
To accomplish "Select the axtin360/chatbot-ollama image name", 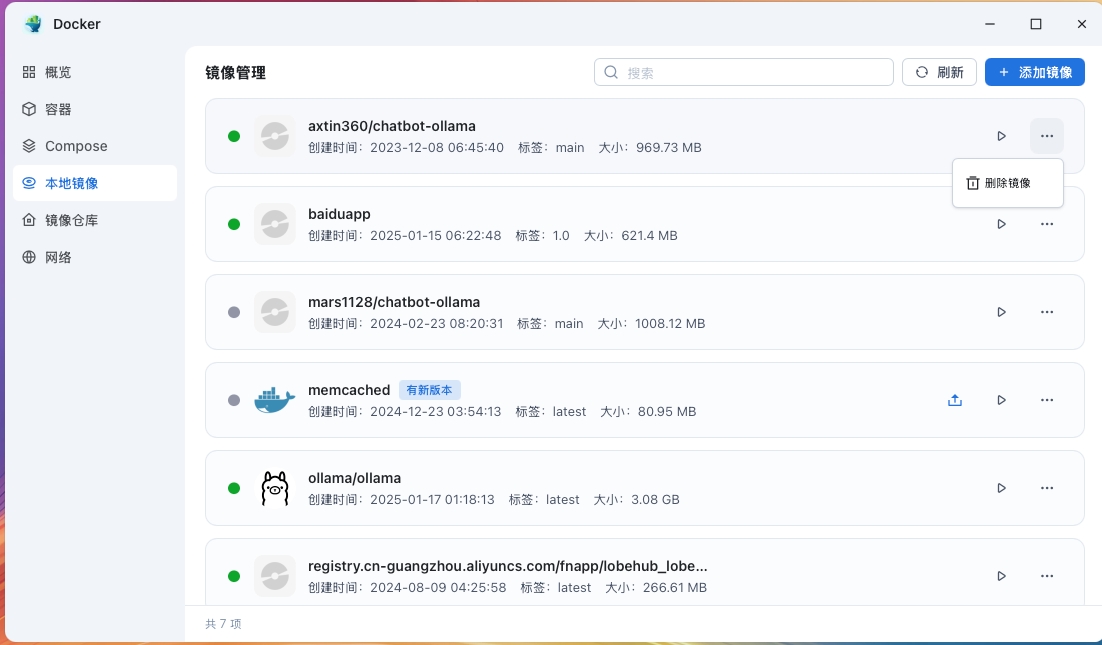I will (x=391, y=126).
